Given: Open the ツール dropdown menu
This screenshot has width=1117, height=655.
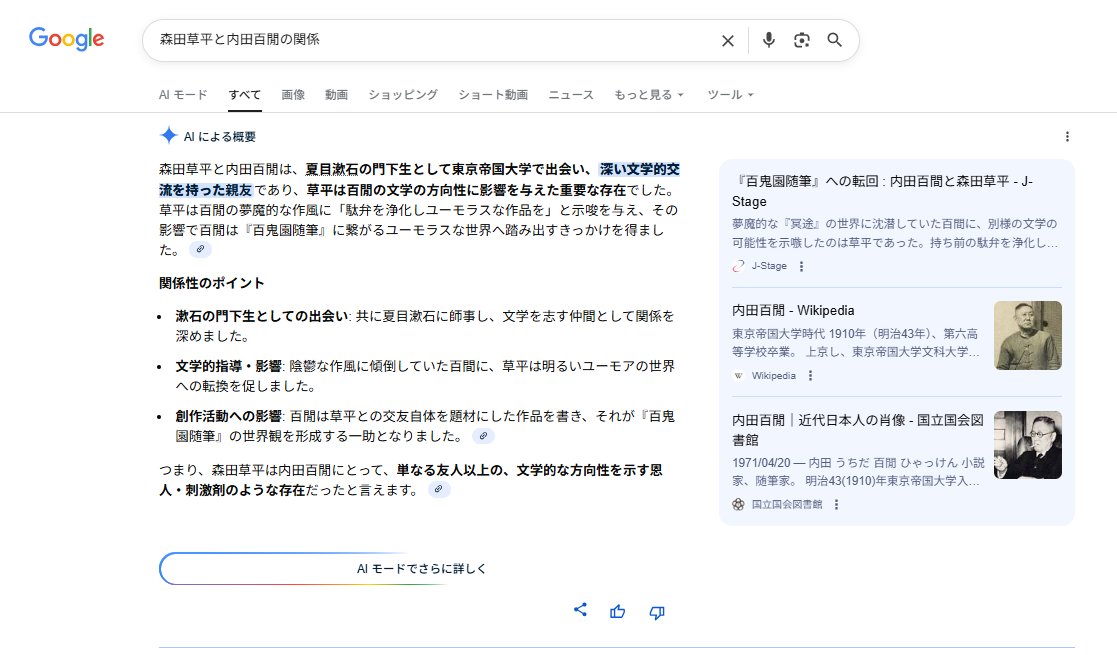Looking at the screenshot, I should [x=730, y=95].
